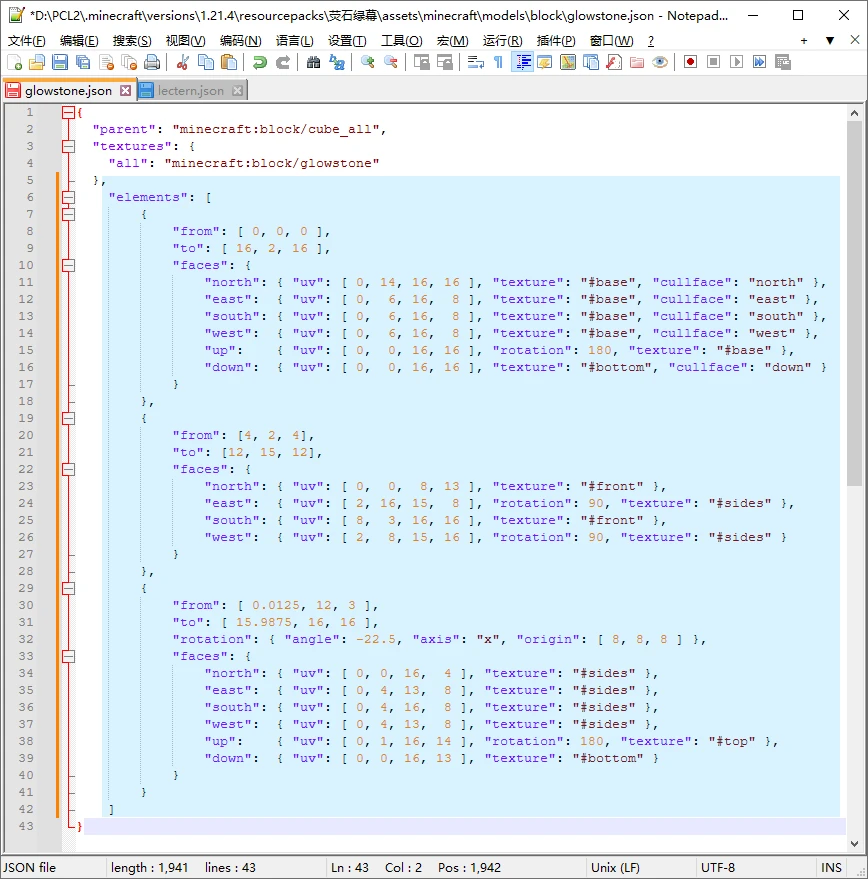Open the 窗口(W) menu

click(x=611, y=40)
